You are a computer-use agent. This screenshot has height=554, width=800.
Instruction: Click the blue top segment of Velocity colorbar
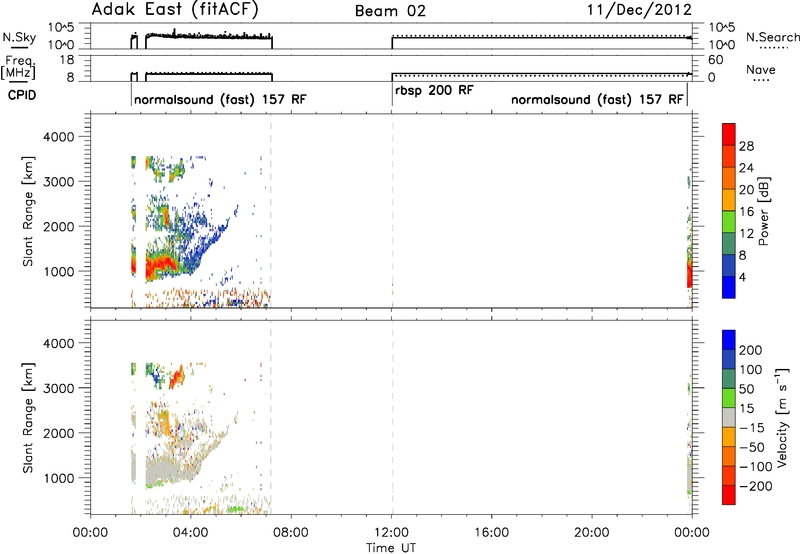click(729, 340)
